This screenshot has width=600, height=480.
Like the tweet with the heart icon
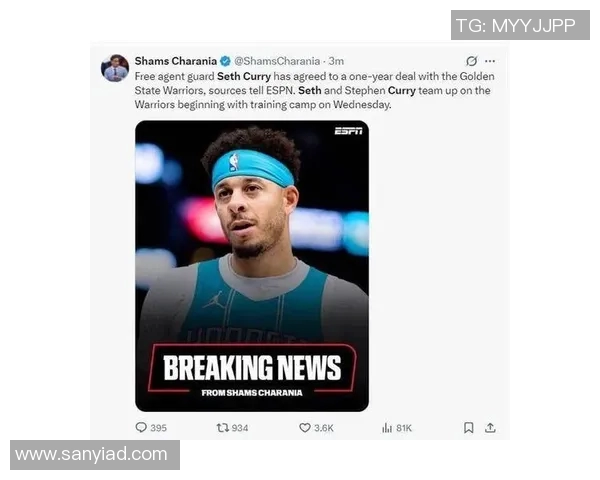[x=305, y=428]
